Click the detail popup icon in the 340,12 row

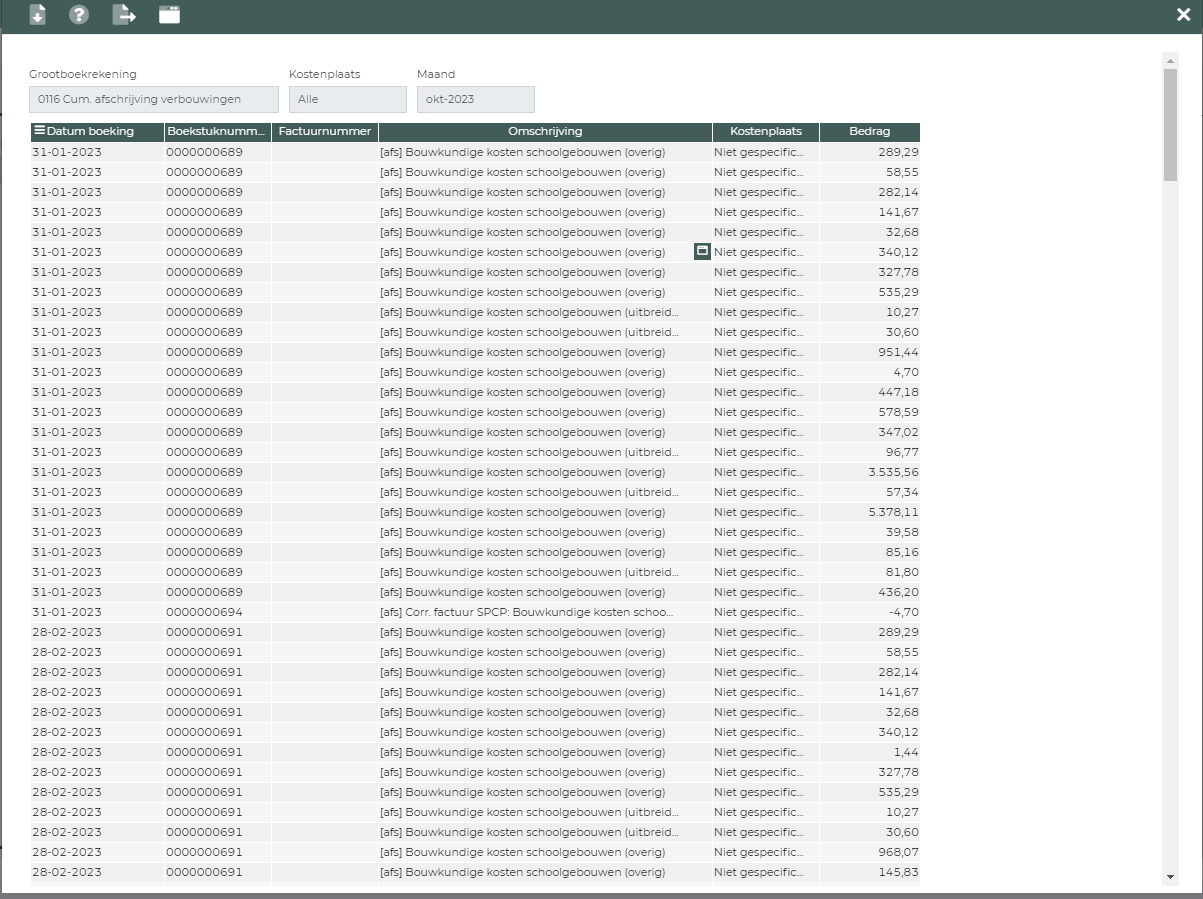click(702, 252)
